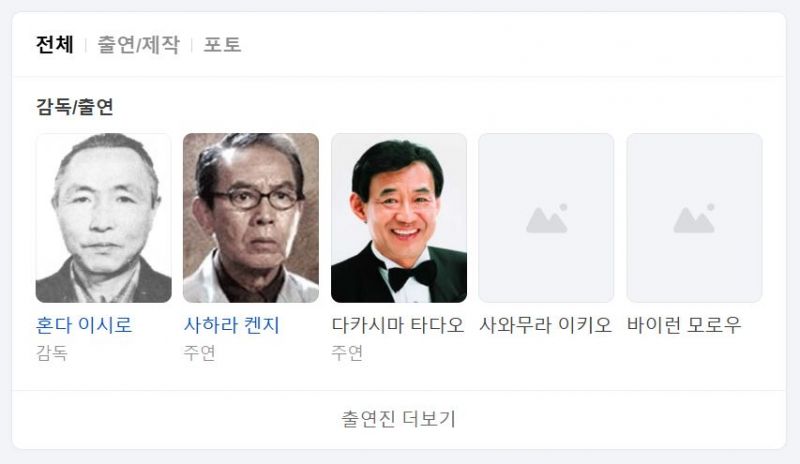The width and height of the screenshot is (800, 464).
Task: Open the empty photo card for 사와무라 이키오
Action: tap(546, 218)
